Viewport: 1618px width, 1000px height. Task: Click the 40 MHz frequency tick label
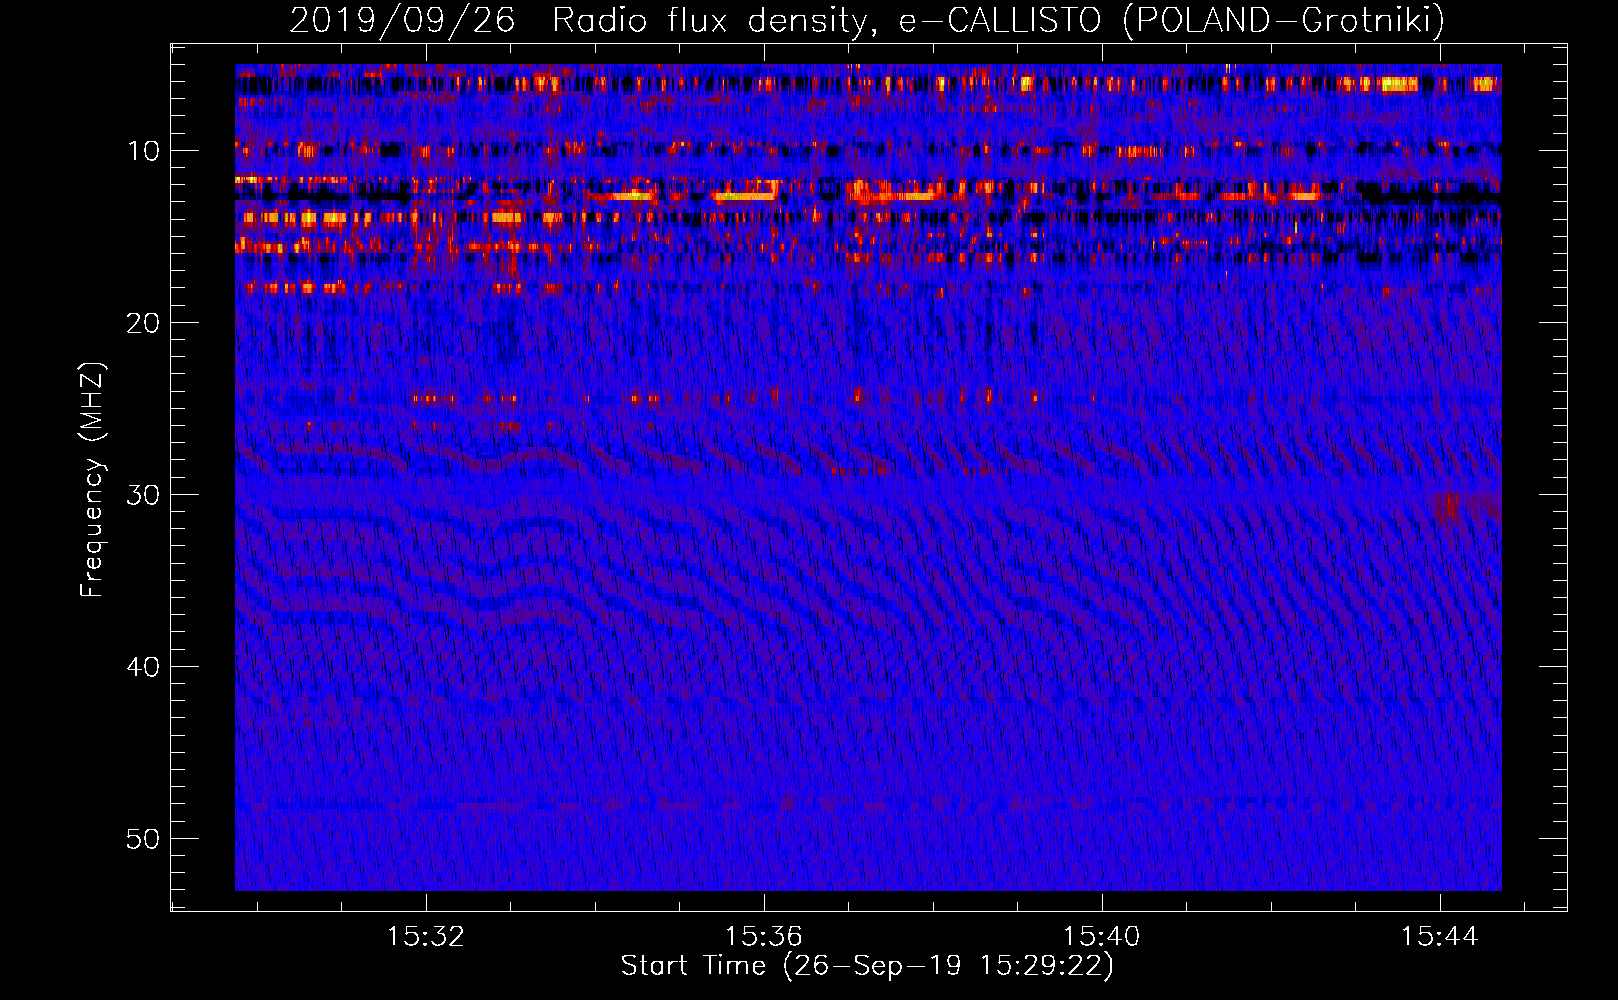[x=143, y=667]
